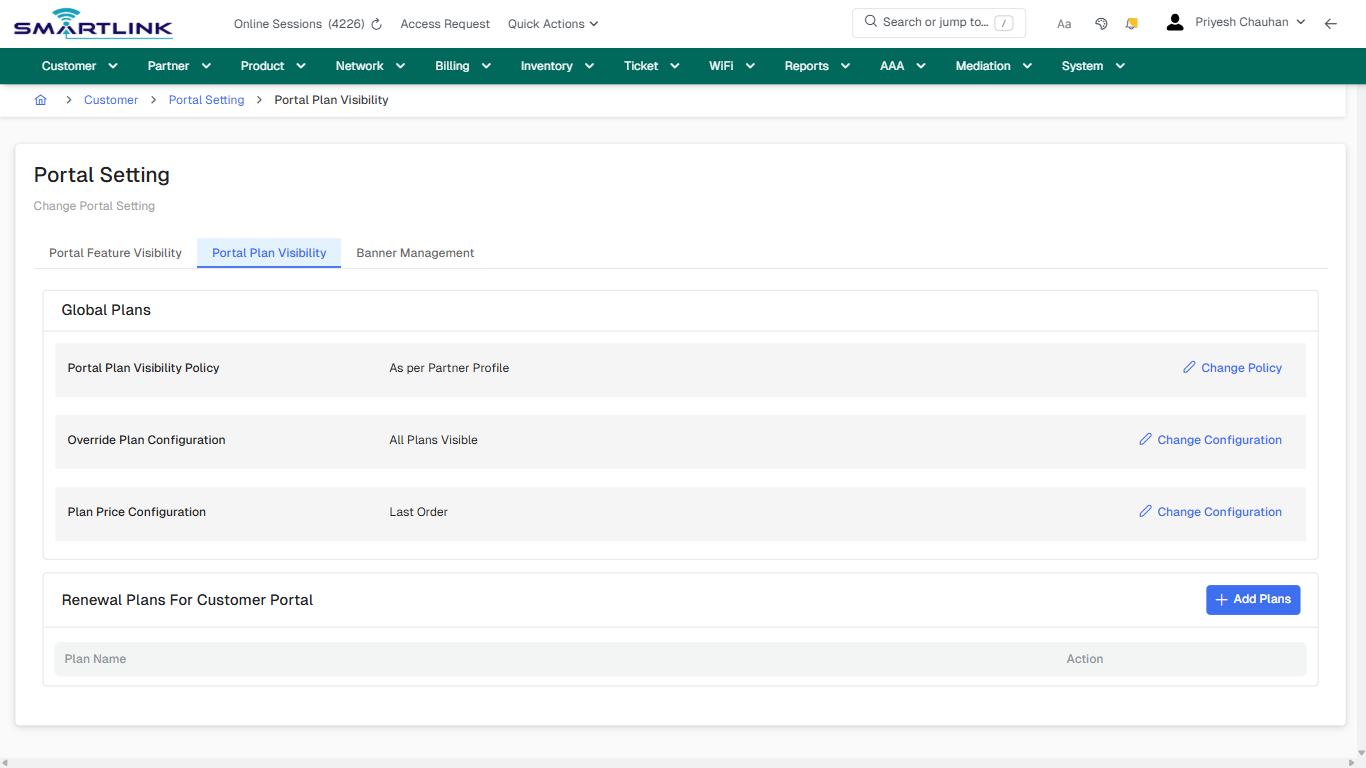Open Portal Setting from the breadcrumb
Image resolution: width=1366 pixels, height=768 pixels.
(x=206, y=100)
